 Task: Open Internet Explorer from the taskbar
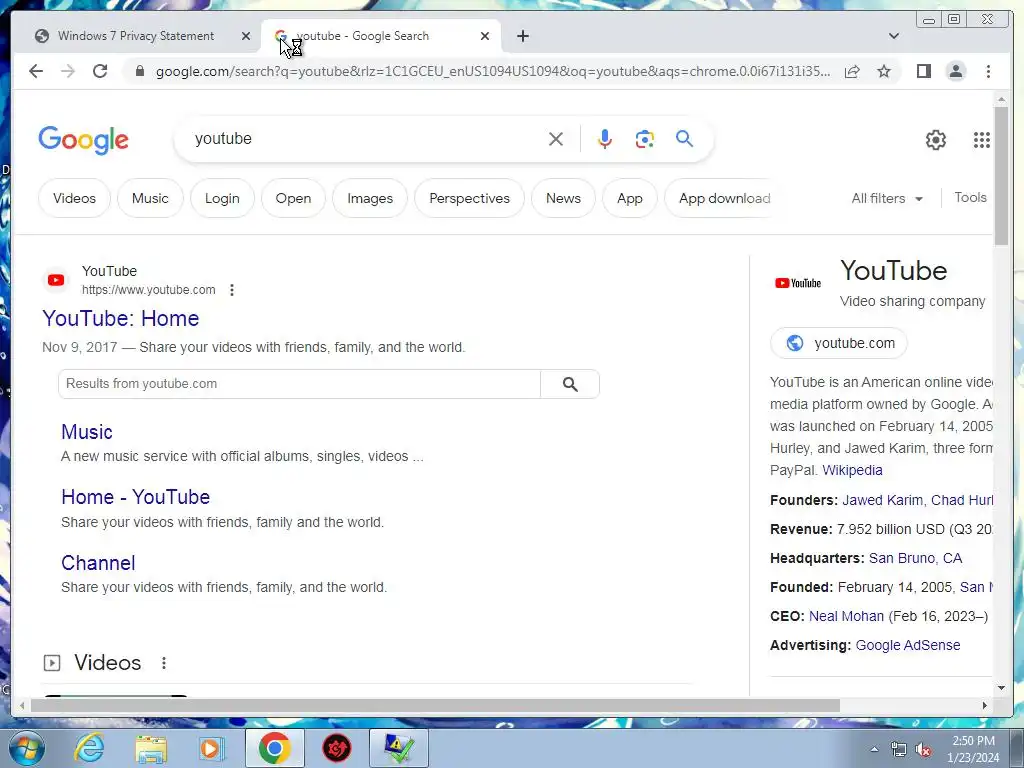89,748
